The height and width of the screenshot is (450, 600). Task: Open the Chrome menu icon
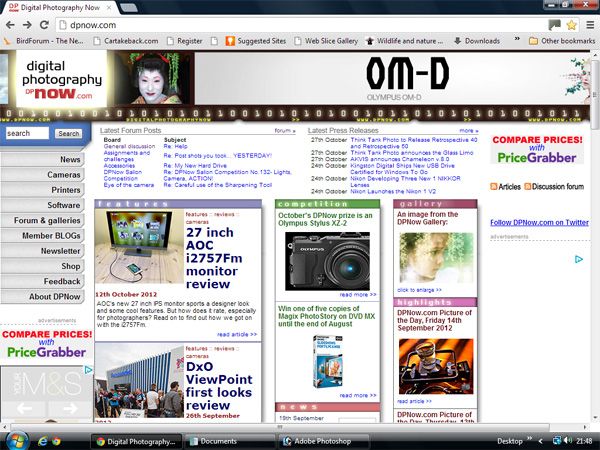(588, 24)
